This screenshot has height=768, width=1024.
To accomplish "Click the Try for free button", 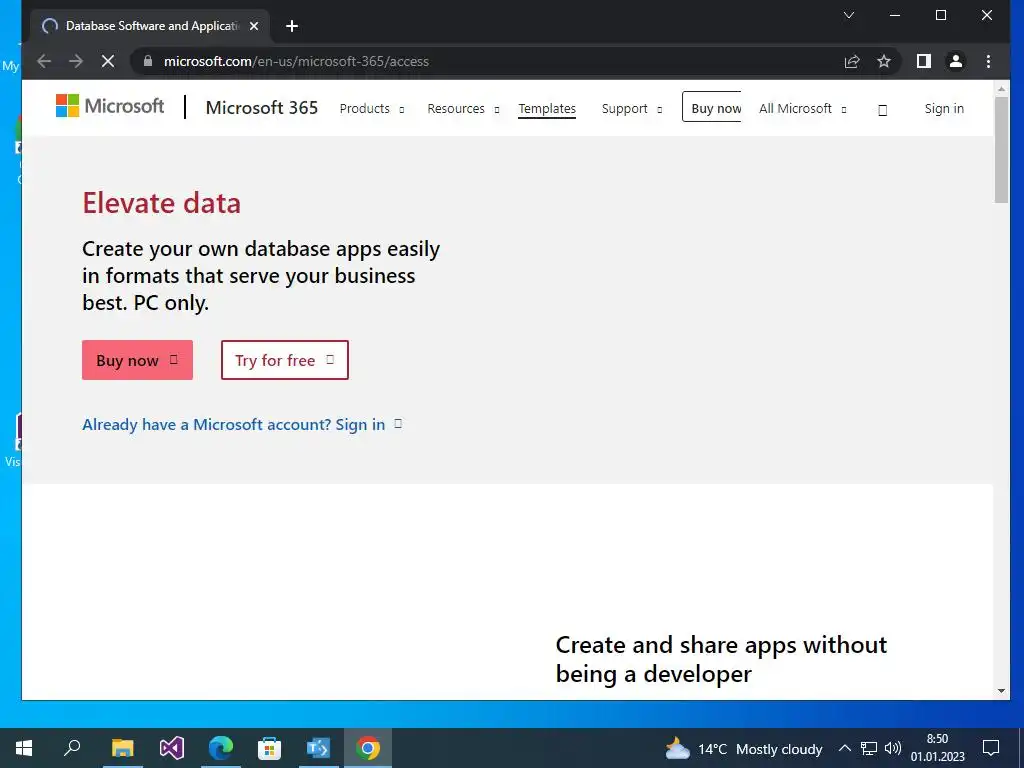I will pos(285,360).
